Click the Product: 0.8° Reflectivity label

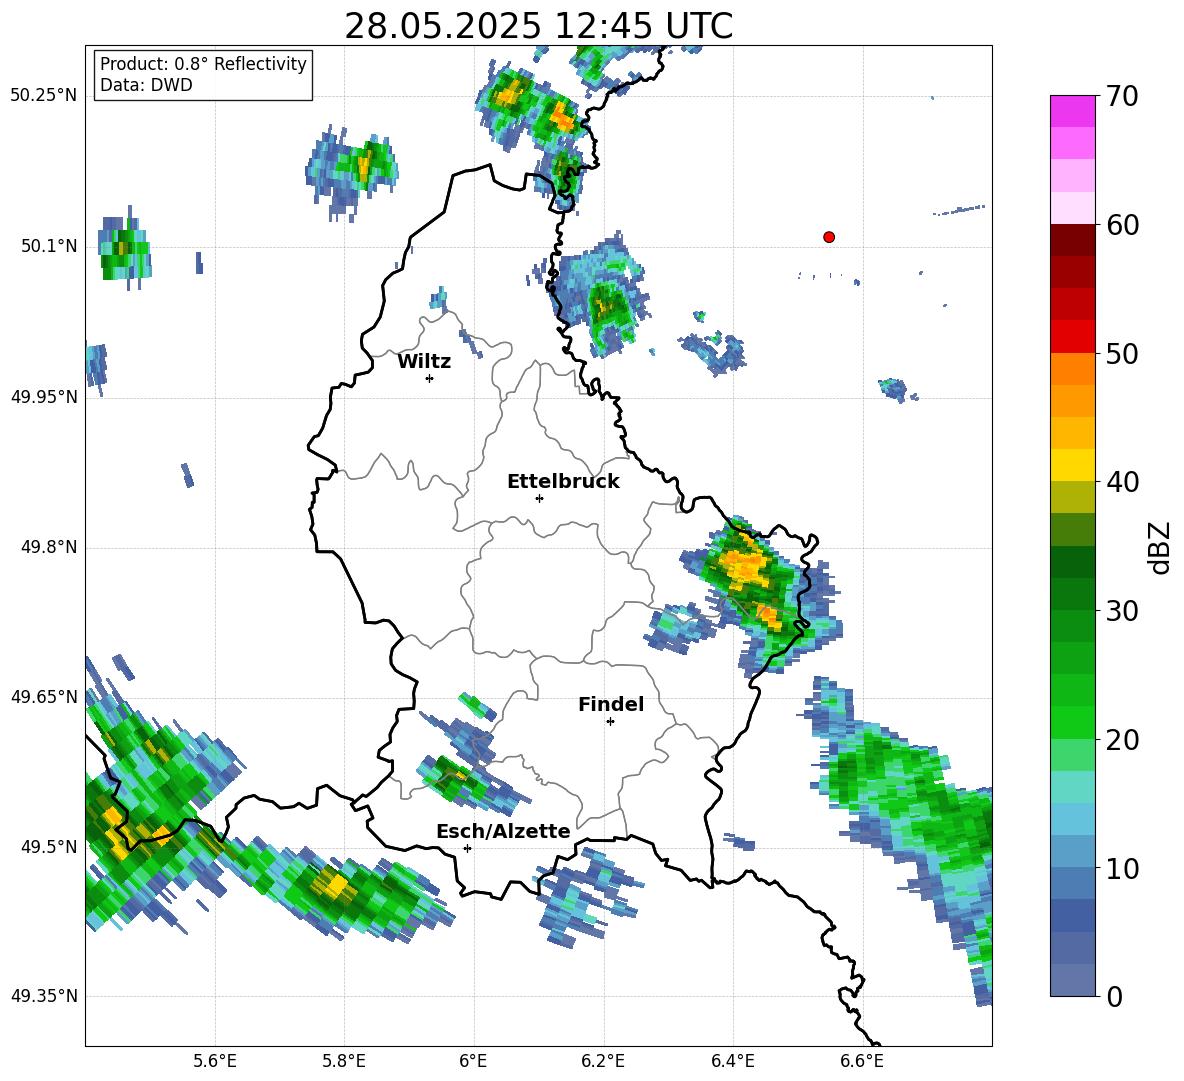tap(203, 64)
